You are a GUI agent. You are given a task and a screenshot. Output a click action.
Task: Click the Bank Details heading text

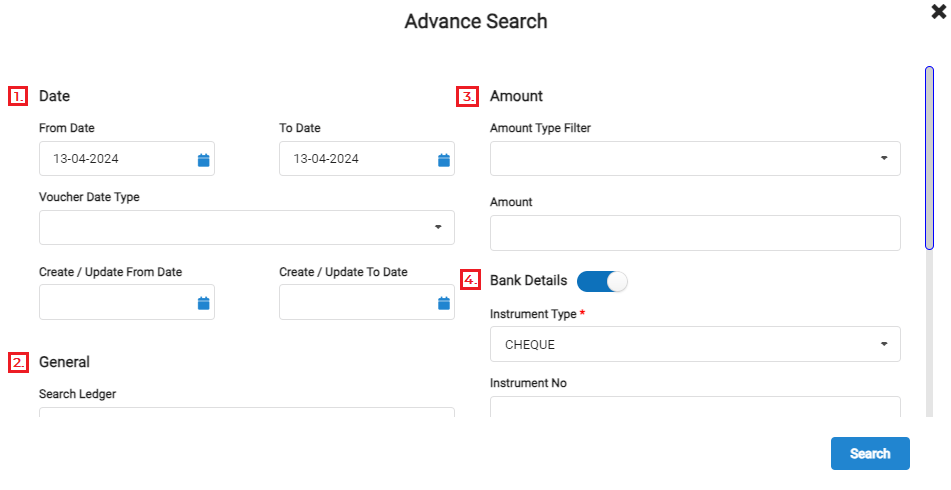tap(528, 280)
